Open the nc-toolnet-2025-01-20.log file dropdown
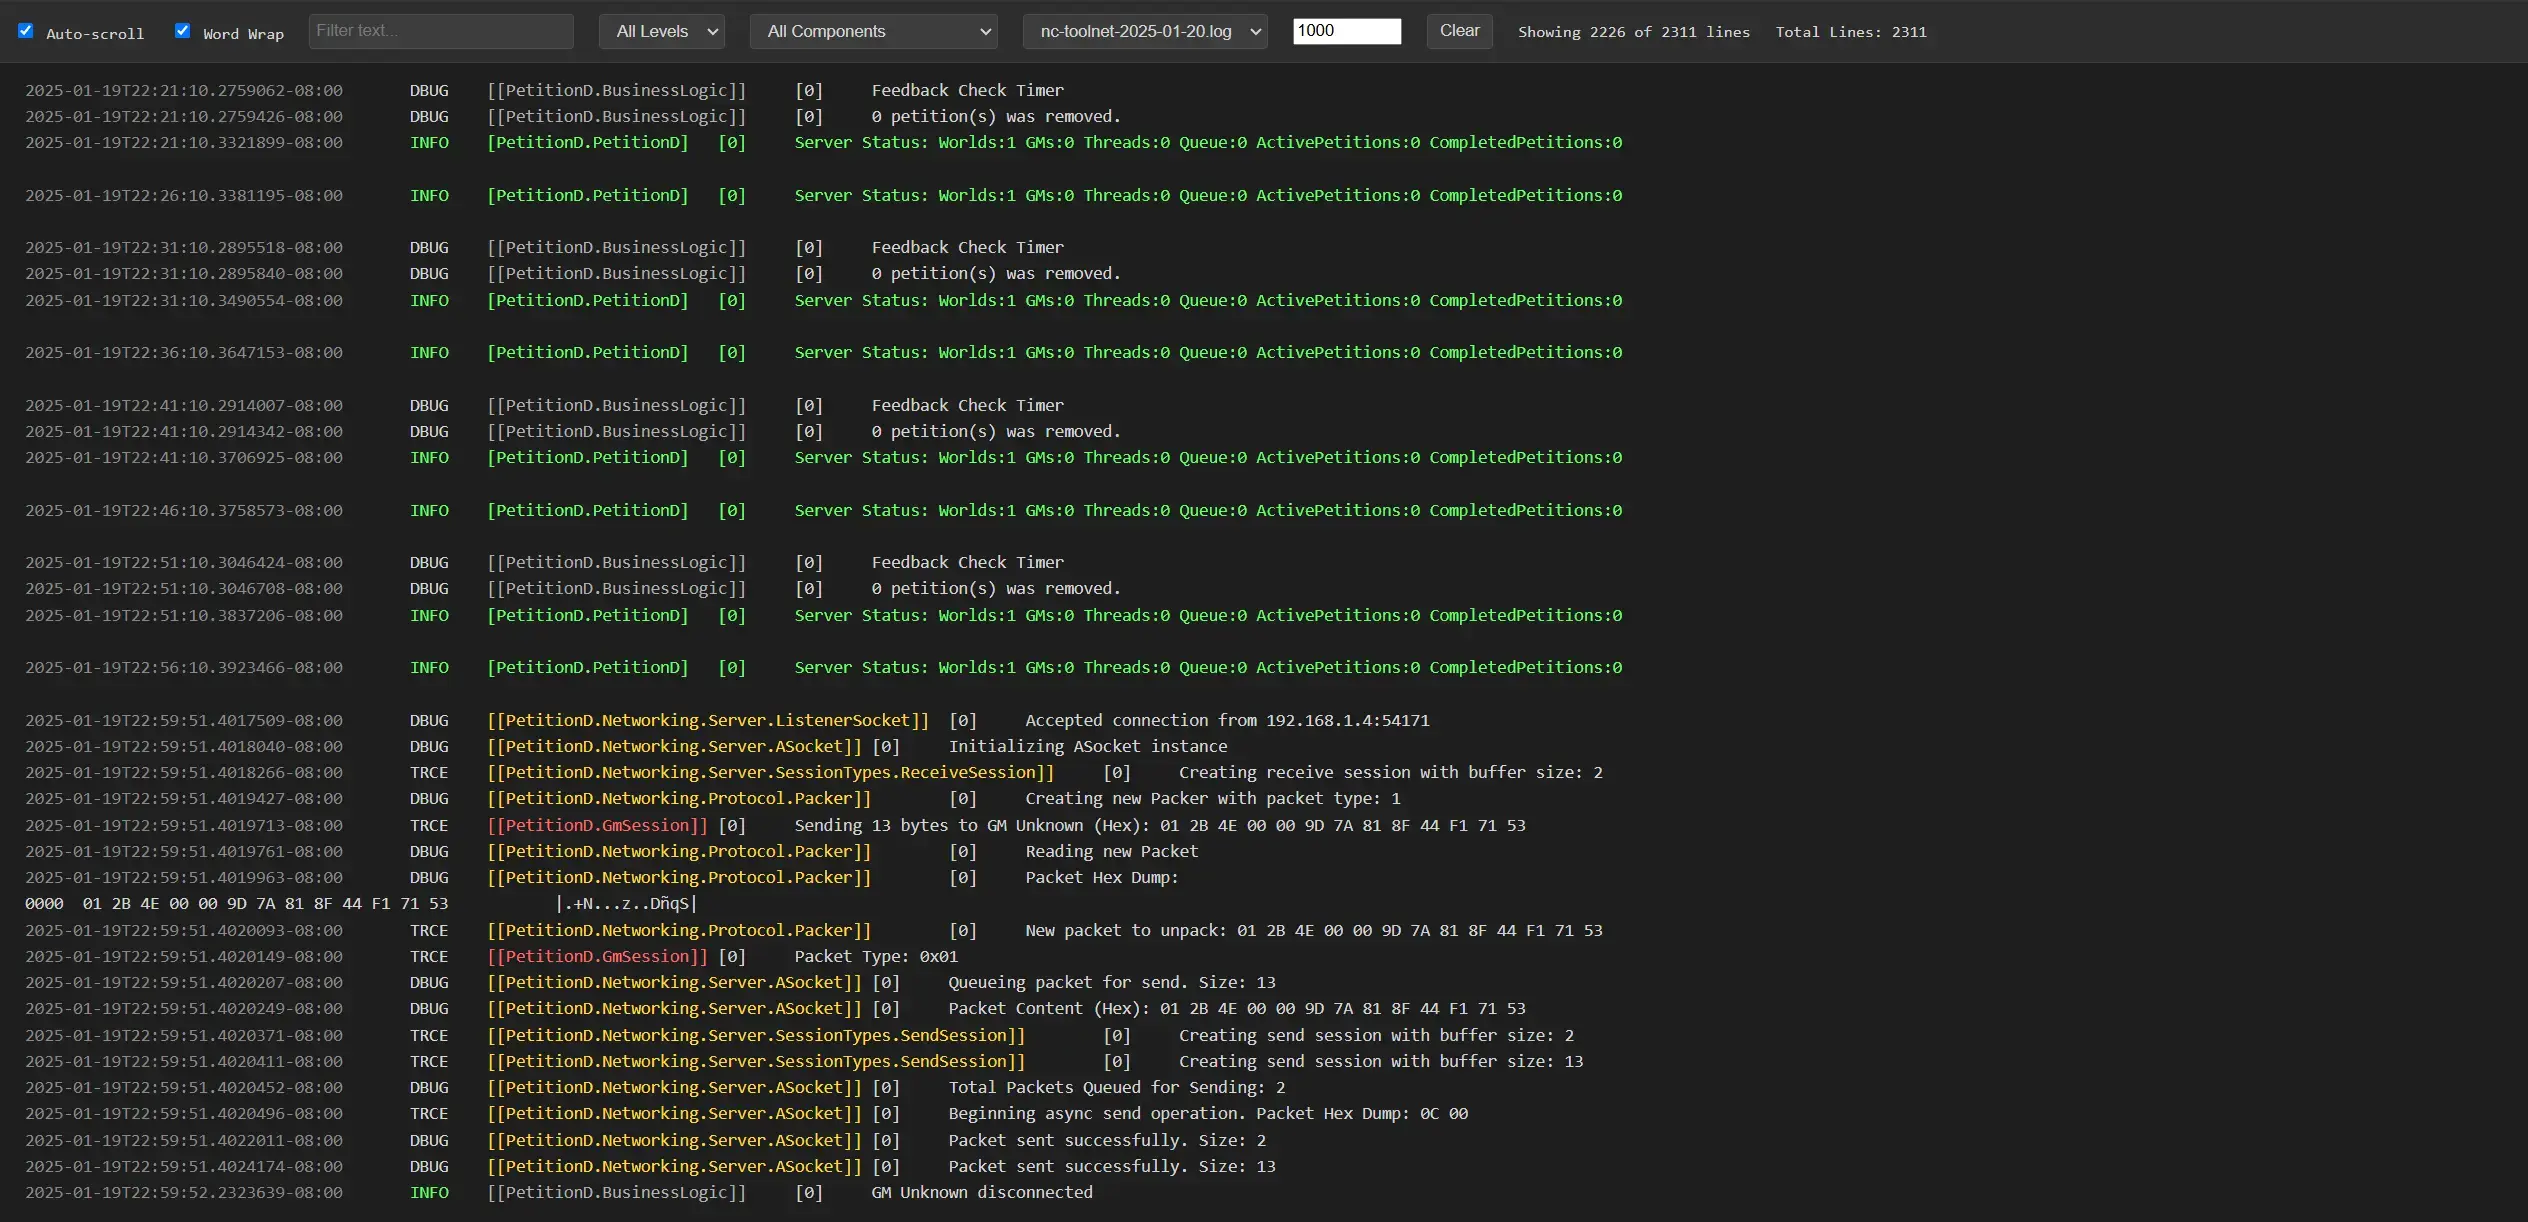 tap(1145, 31)
